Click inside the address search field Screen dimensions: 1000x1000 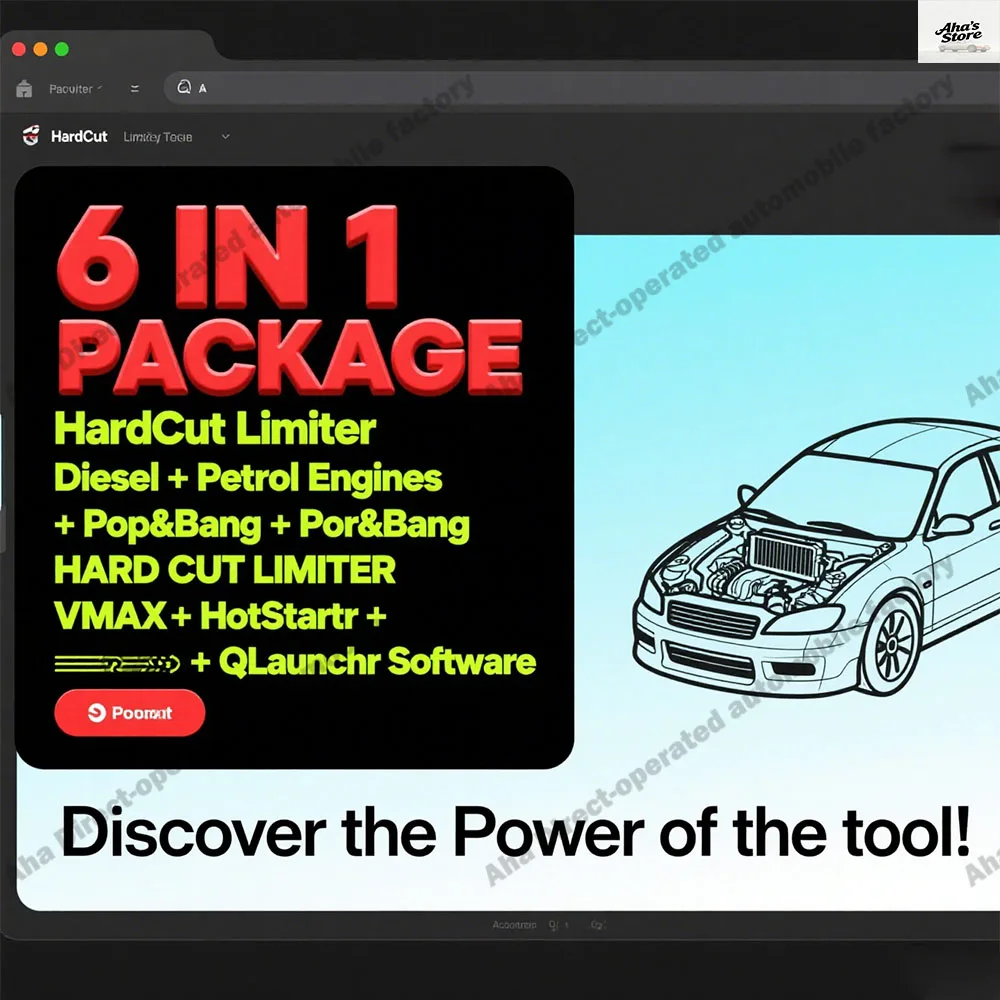300,88
